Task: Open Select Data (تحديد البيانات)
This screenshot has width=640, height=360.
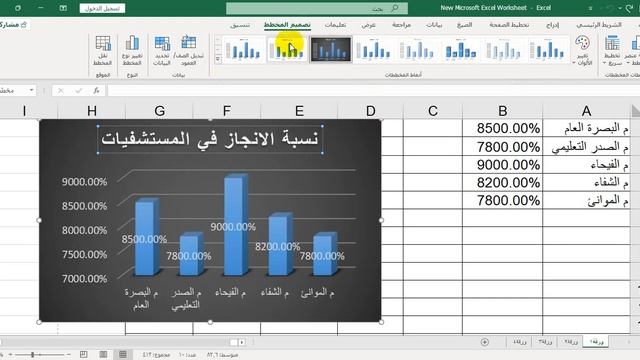Action: click(x=162, y=51)
